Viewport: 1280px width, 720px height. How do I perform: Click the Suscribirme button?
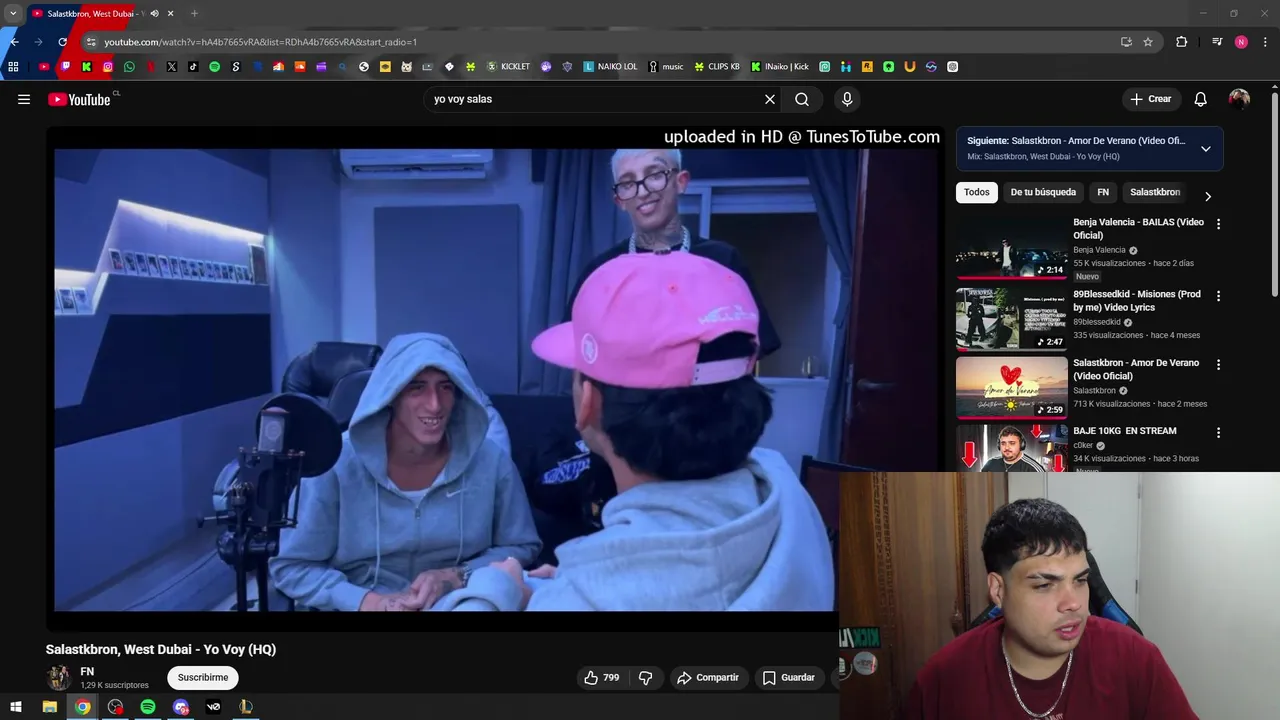(203, 677)
